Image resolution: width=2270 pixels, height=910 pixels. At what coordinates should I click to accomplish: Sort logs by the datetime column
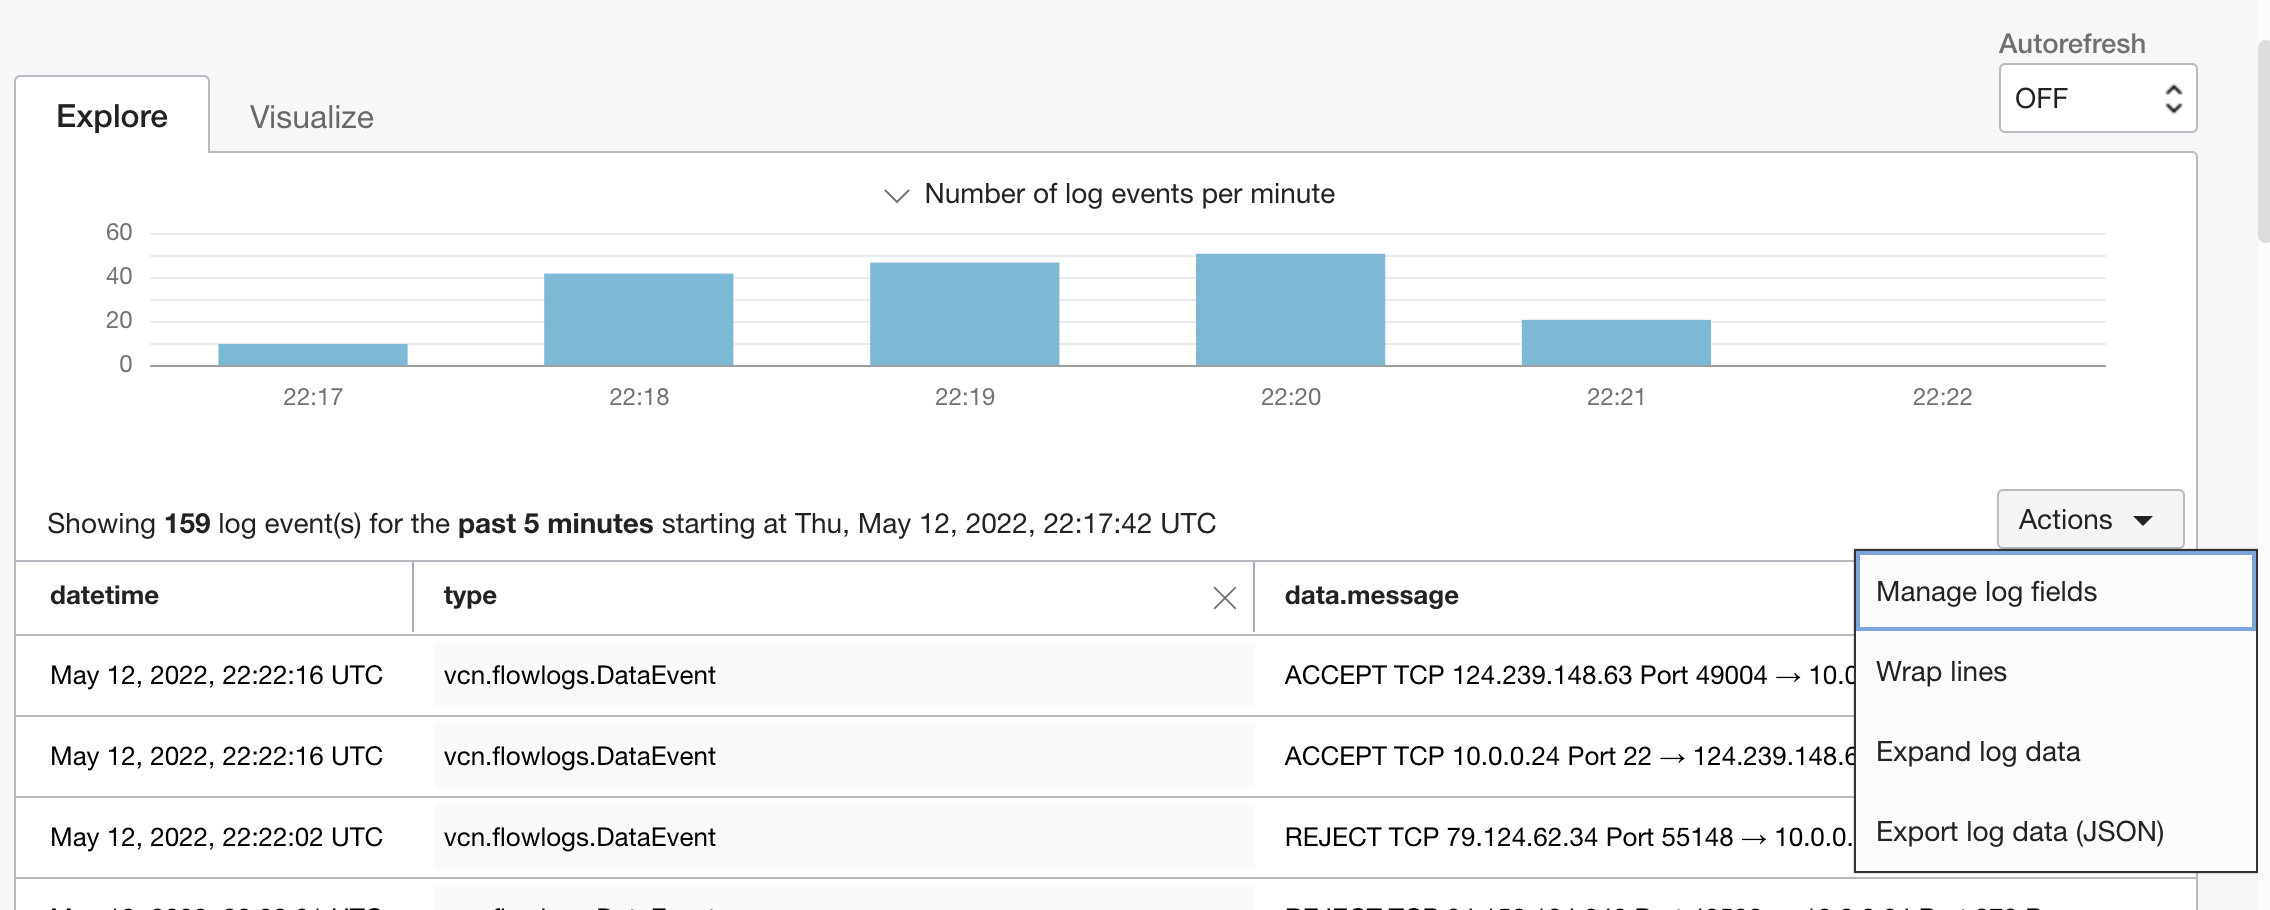point(104,595)
